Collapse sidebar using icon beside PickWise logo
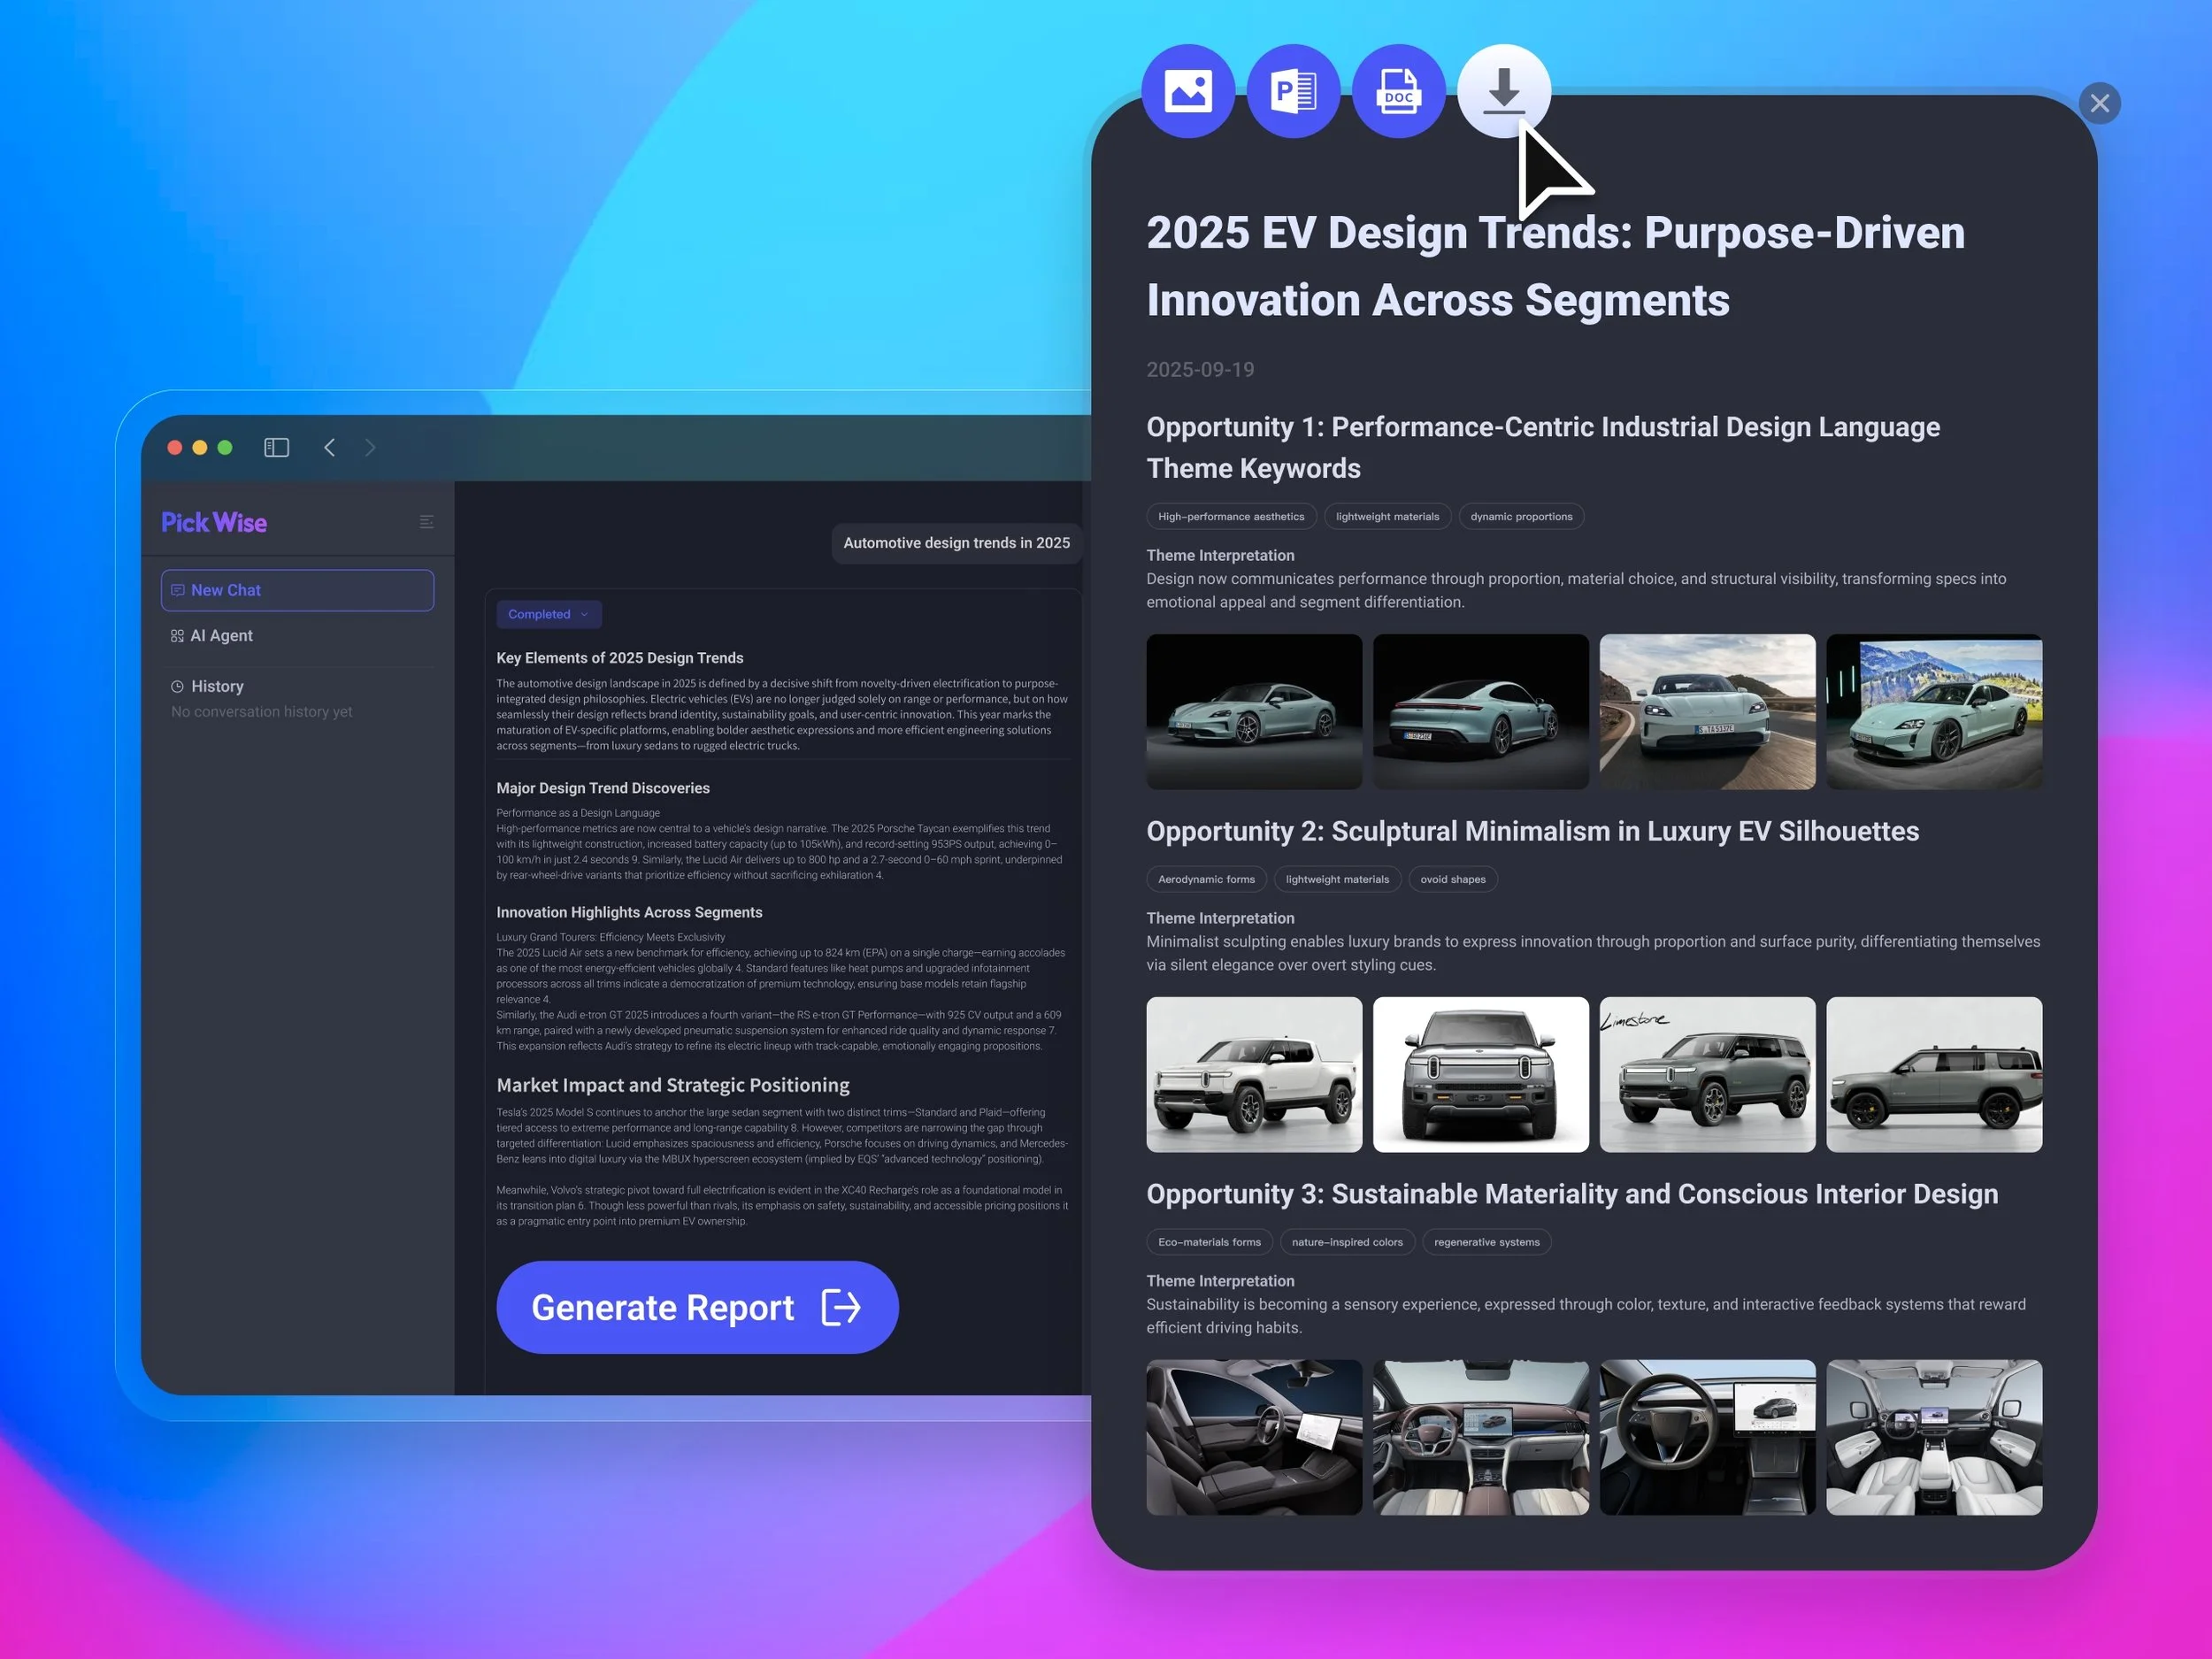 coord(426,522)
